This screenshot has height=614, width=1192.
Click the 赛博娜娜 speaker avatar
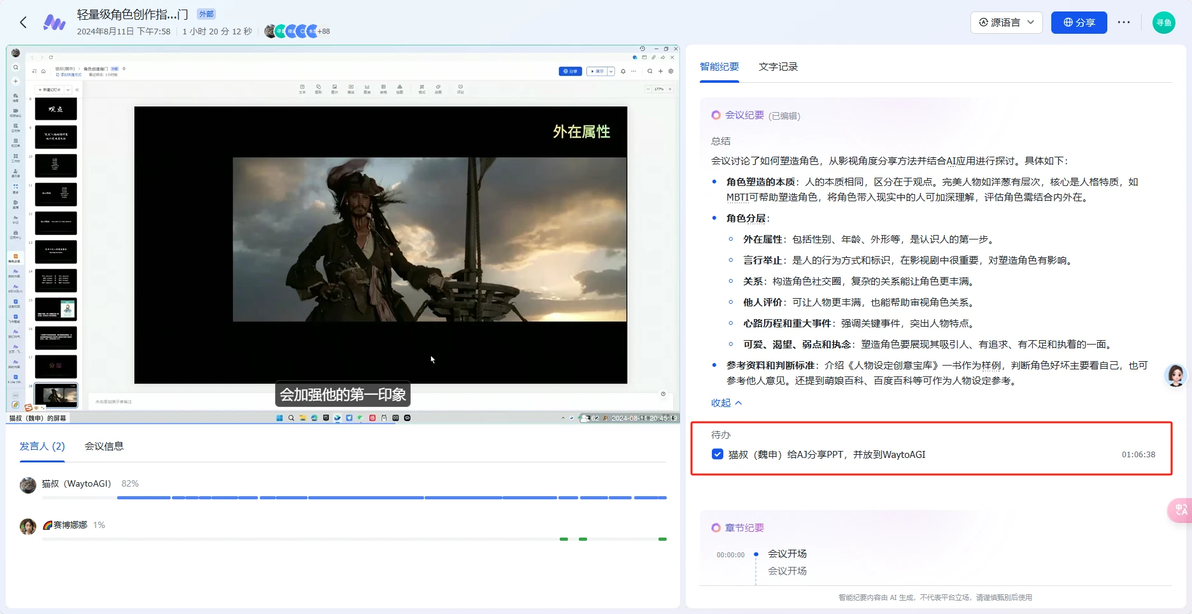click(x=28, y=527)
